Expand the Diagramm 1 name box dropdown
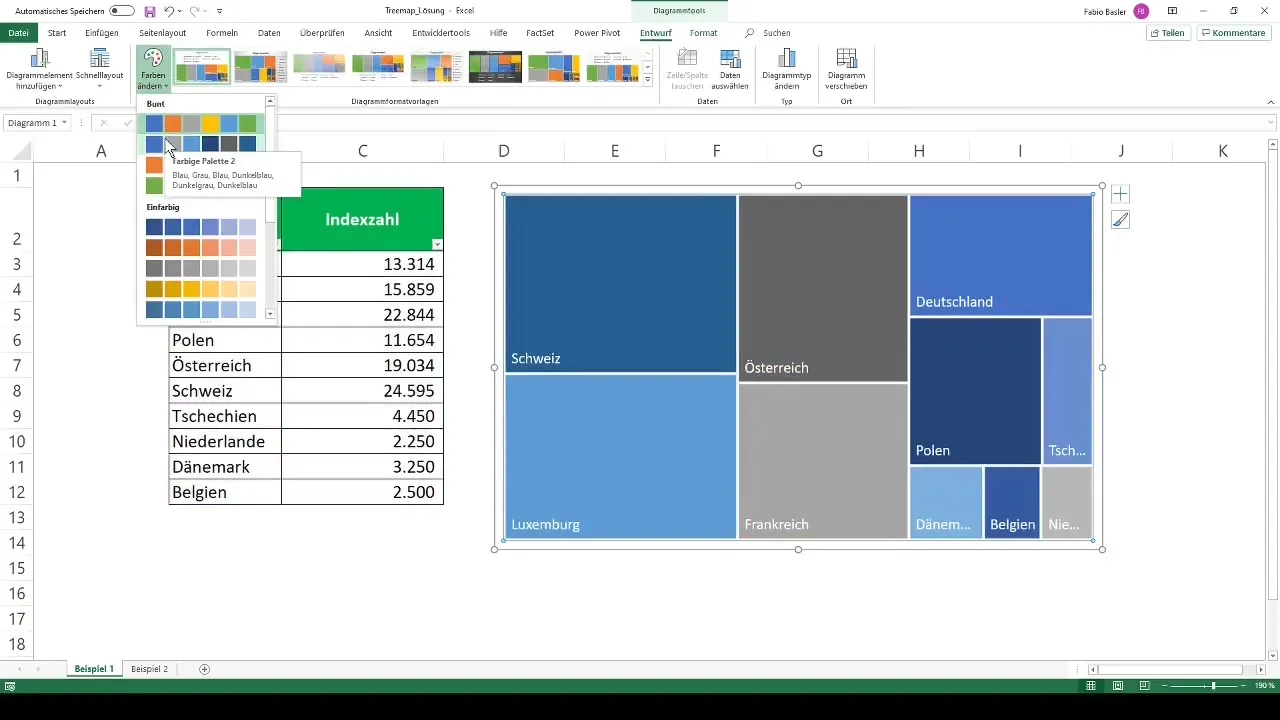The image size is (1280, 720). (x=64, y=123)
